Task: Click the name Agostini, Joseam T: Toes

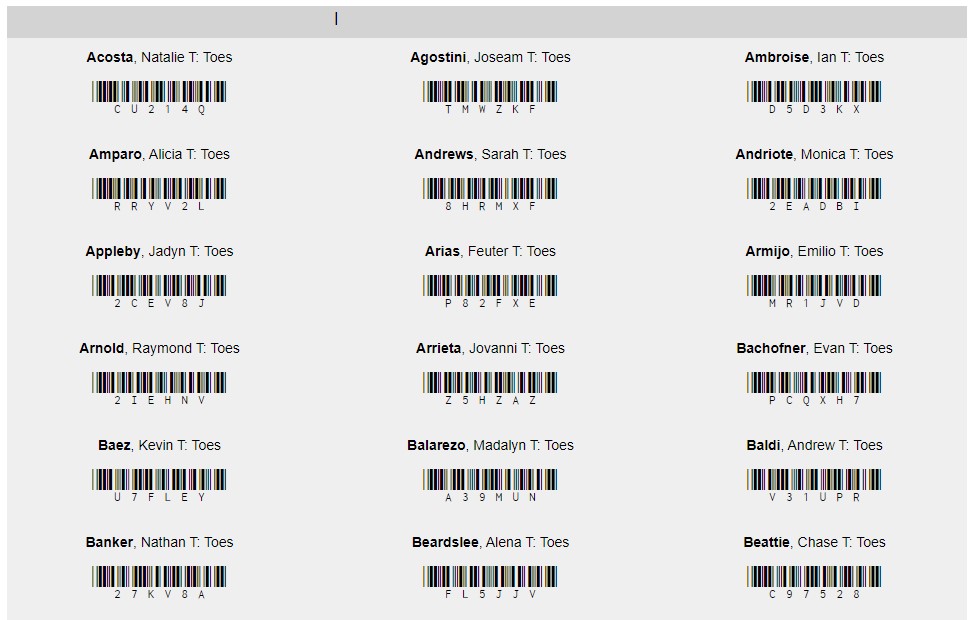Action: click(490, 57)
